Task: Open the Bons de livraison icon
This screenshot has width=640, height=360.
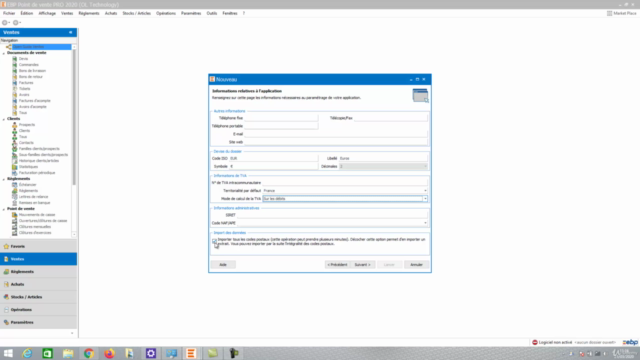Action: click(15, 71)
